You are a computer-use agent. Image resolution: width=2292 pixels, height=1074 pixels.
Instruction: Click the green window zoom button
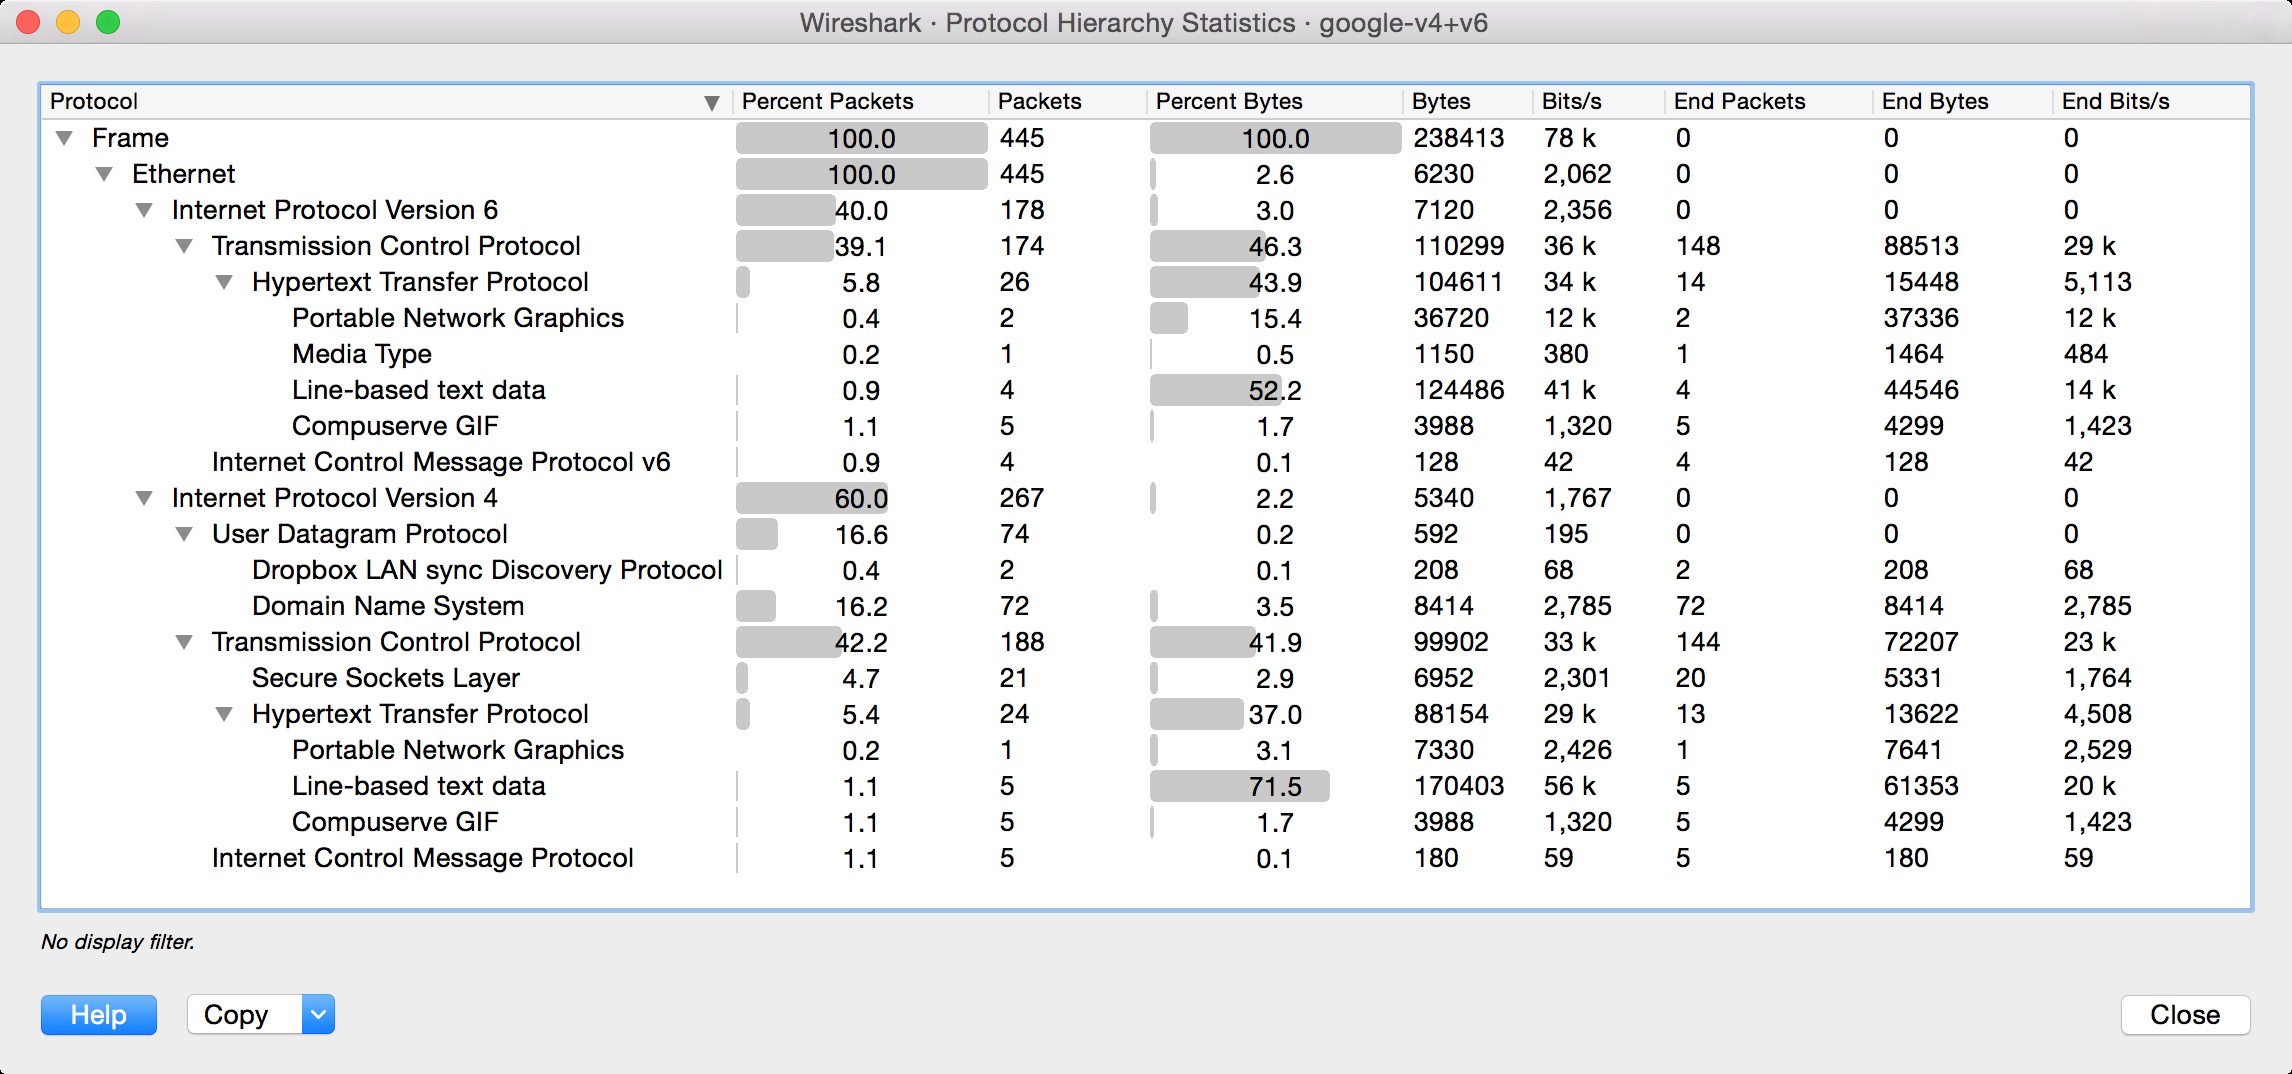pyautogui.click(x=108, y=22)
